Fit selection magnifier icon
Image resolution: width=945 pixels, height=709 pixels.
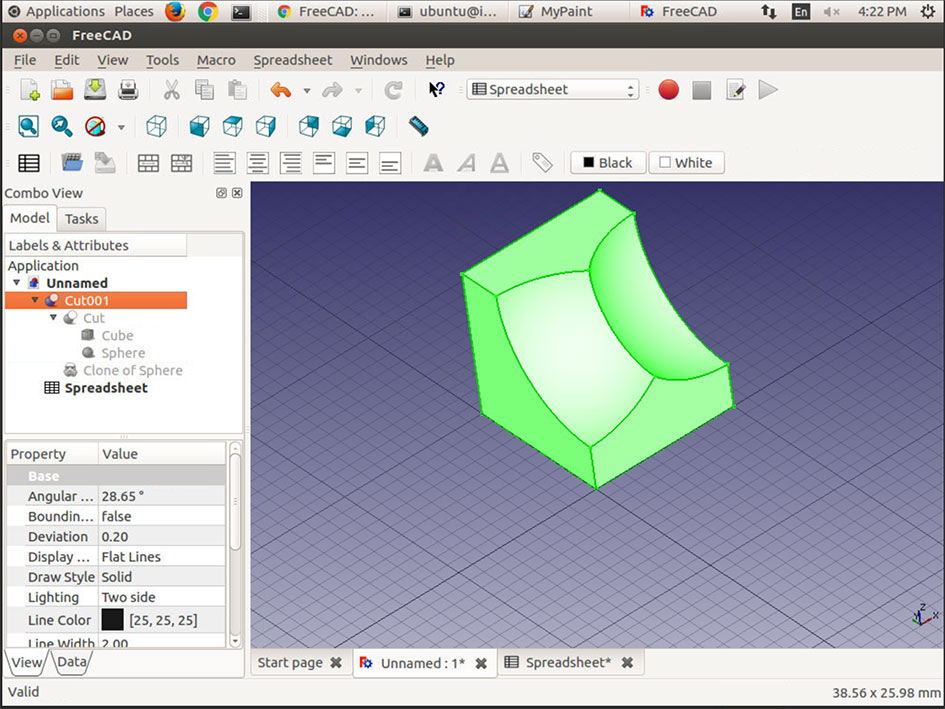(61, 127)
